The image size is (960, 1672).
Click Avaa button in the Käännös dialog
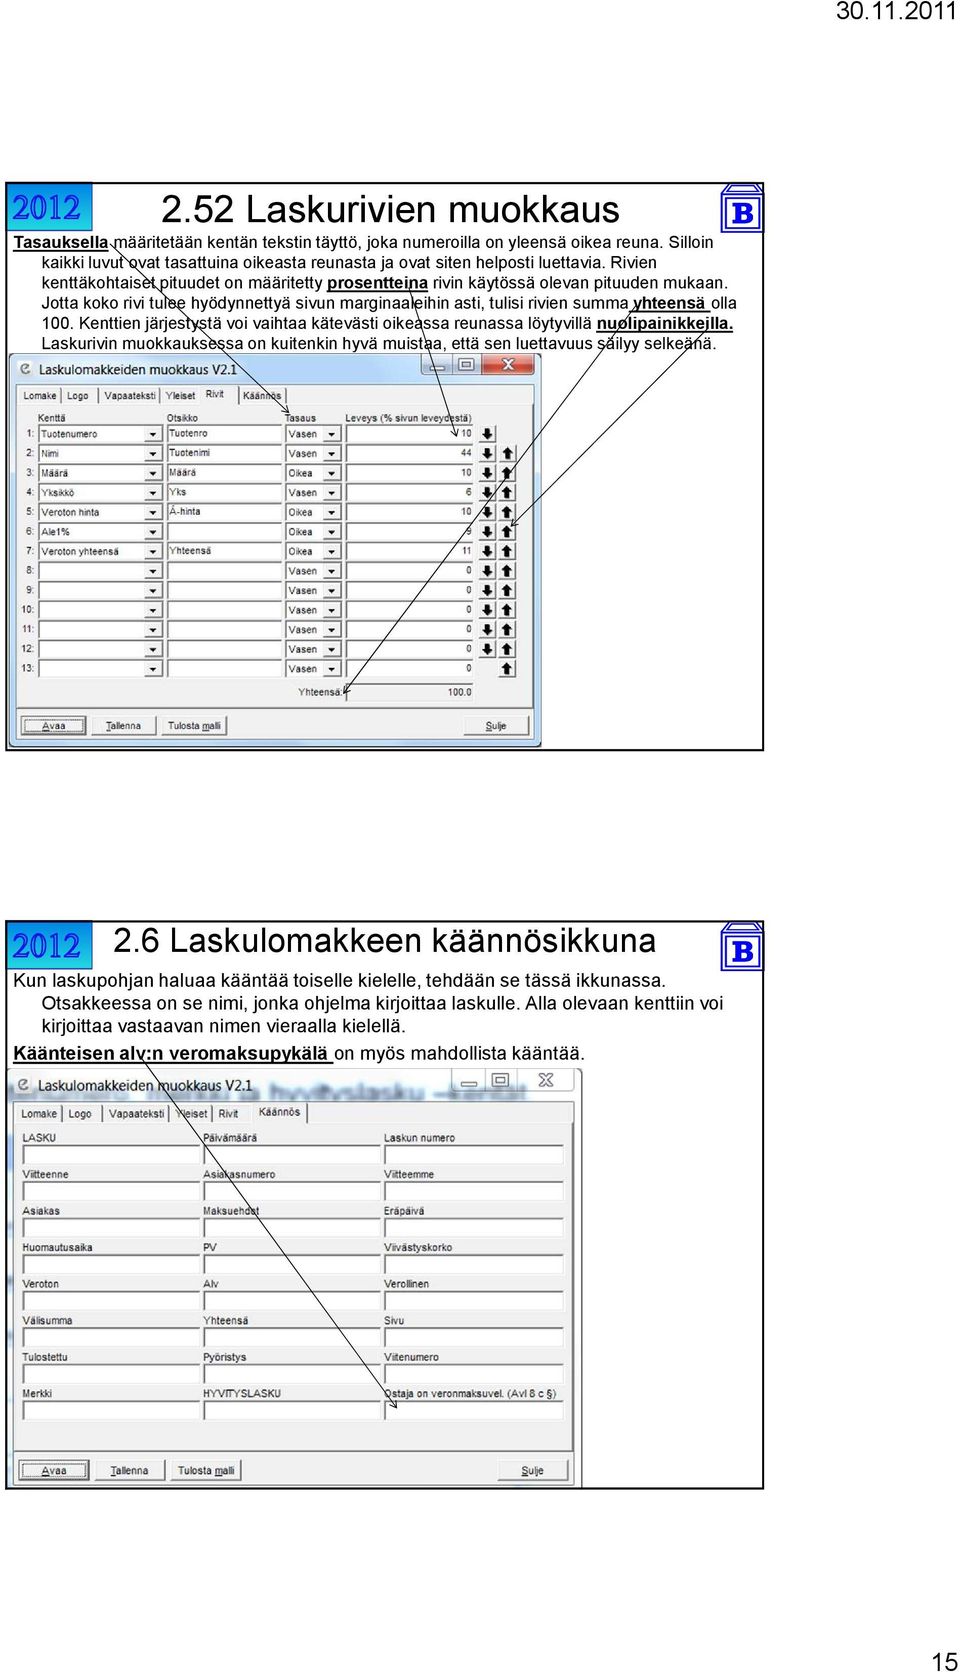(54, 1471)
